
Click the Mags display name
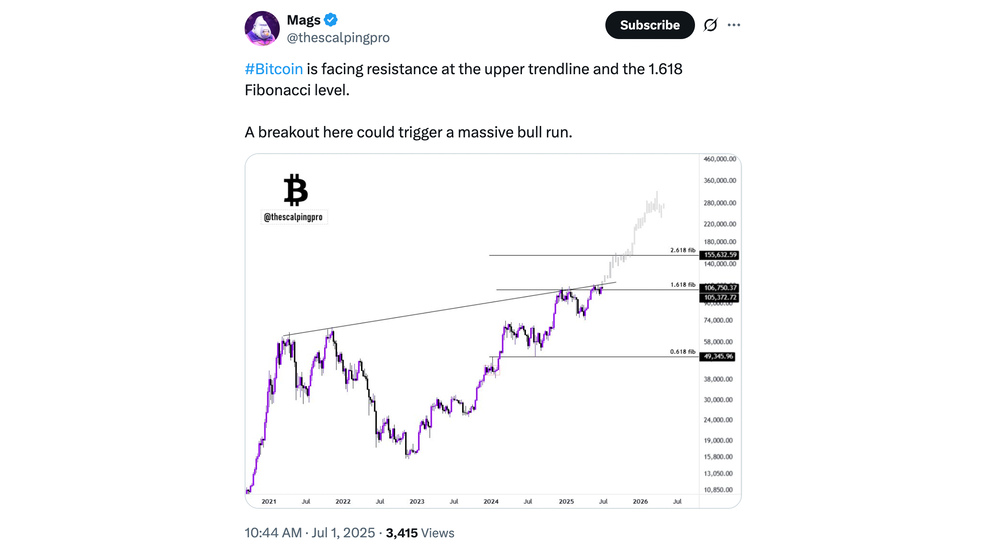[304, 20]
